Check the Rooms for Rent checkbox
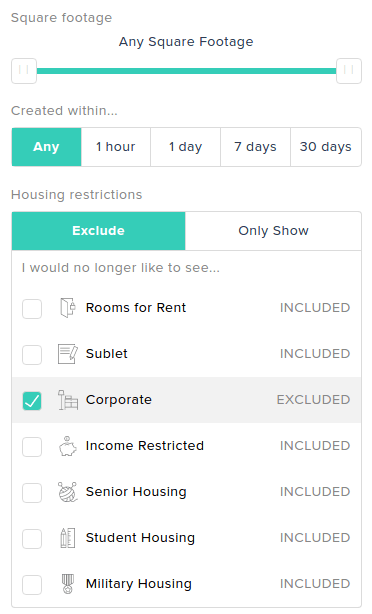Screen dimensions: 372x614 [32, 309]
